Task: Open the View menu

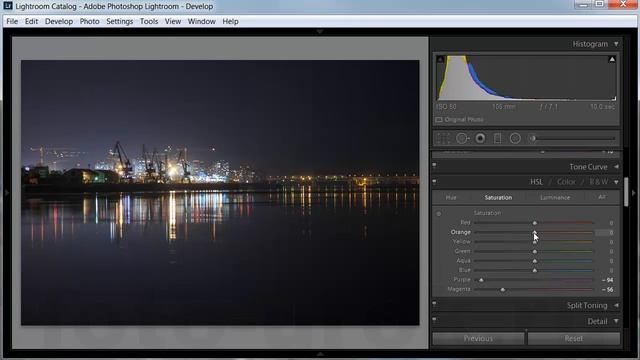Action: click(x=173, y=21)
